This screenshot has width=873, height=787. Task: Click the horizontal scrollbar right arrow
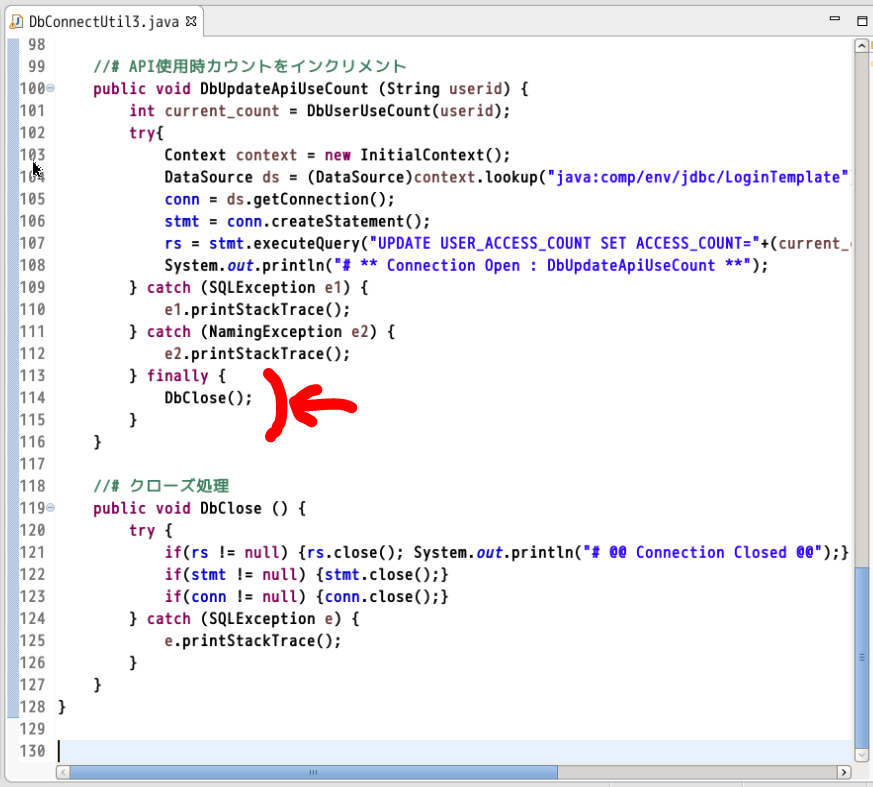(x=845, y=772)
